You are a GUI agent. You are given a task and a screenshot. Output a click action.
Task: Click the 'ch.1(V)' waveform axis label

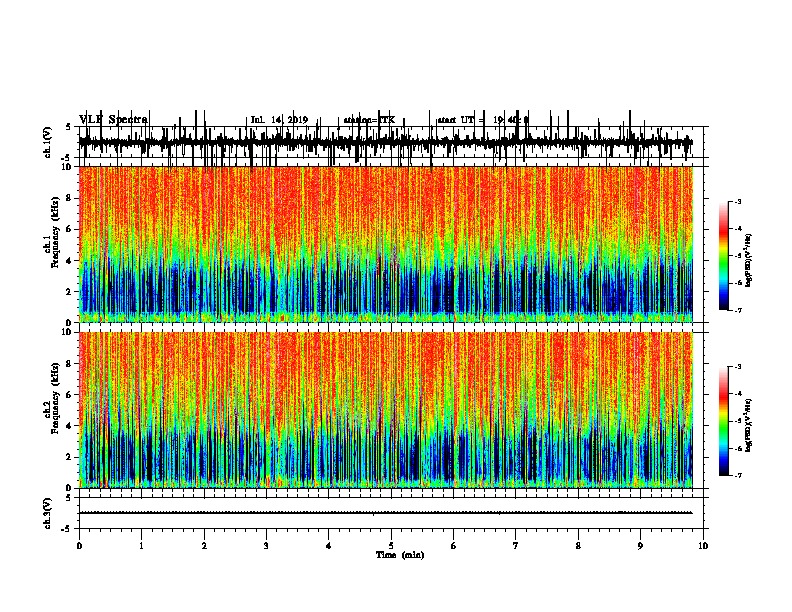48,142
